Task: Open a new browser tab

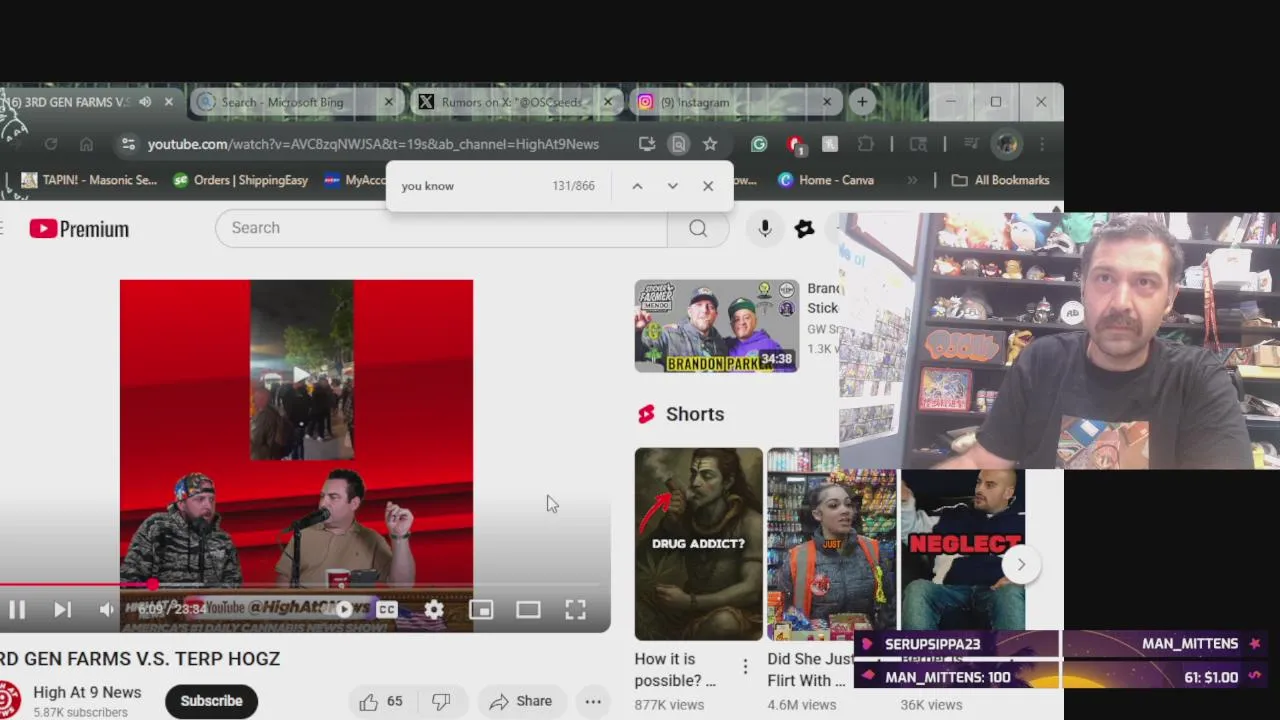Action: click(x=862, y=102)
